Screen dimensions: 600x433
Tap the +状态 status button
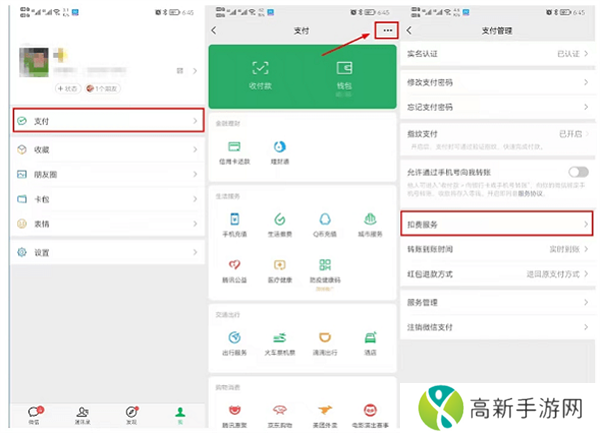68,89
